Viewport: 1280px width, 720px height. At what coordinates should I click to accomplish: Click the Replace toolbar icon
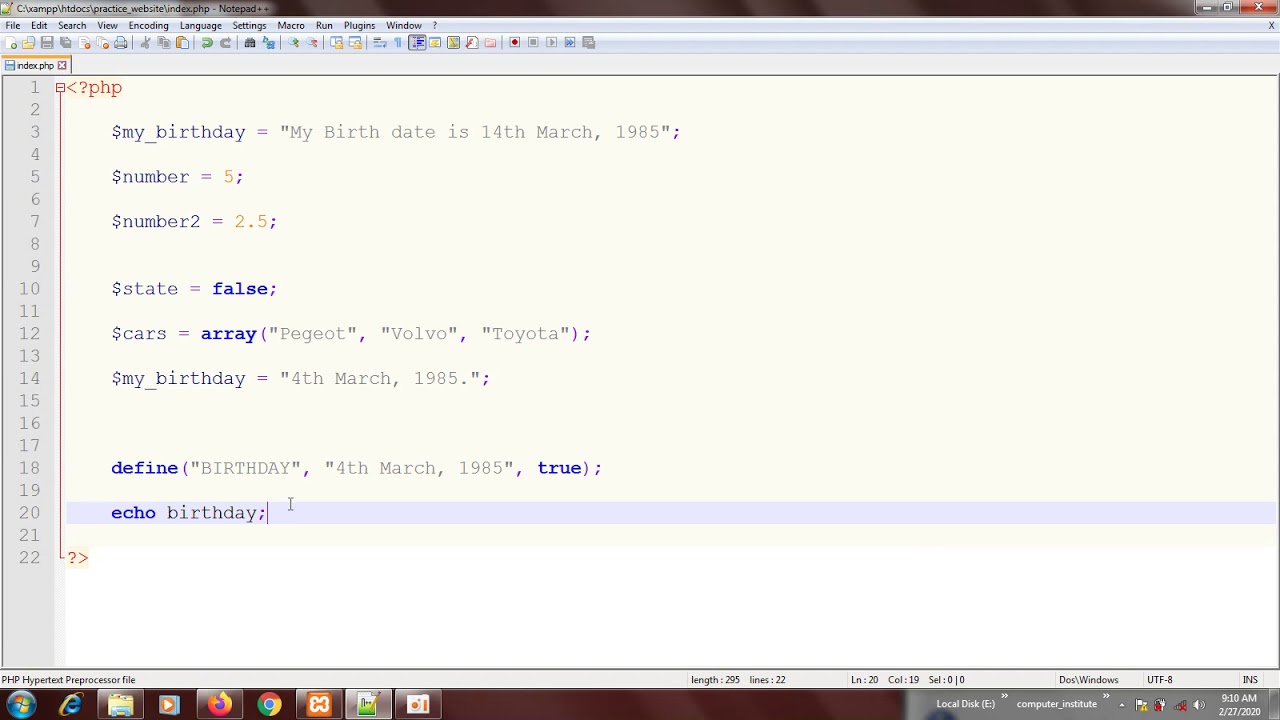(x=269, y=42)
